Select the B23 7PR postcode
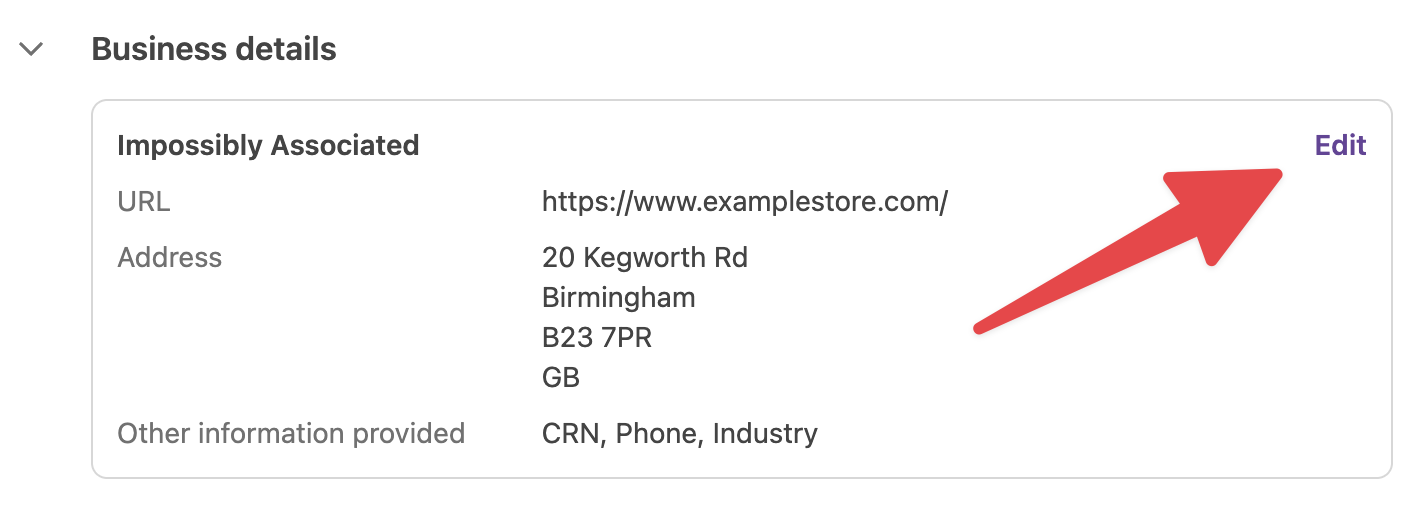The width and height of the screenshot is (1412, 507). [x=596, y=338]
